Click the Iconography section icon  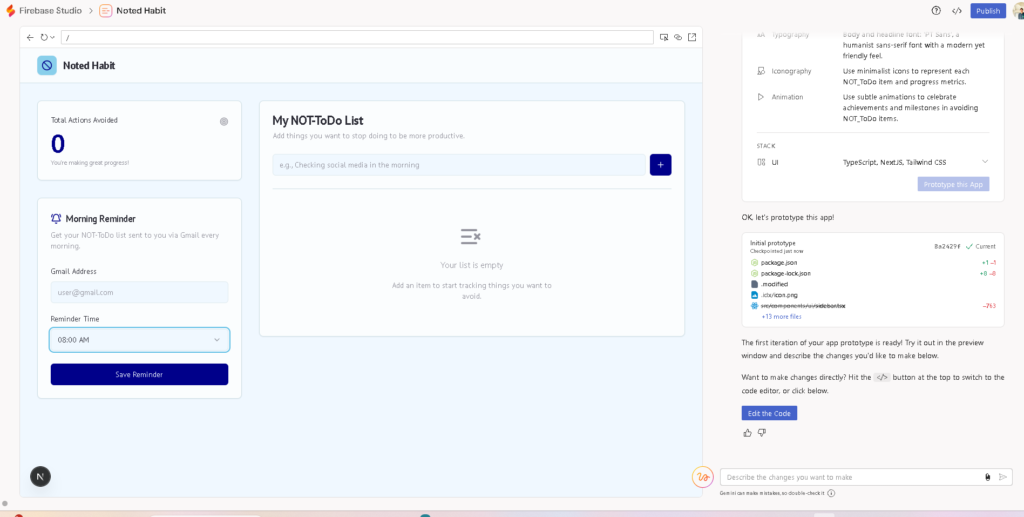click(x=761, y=71)
